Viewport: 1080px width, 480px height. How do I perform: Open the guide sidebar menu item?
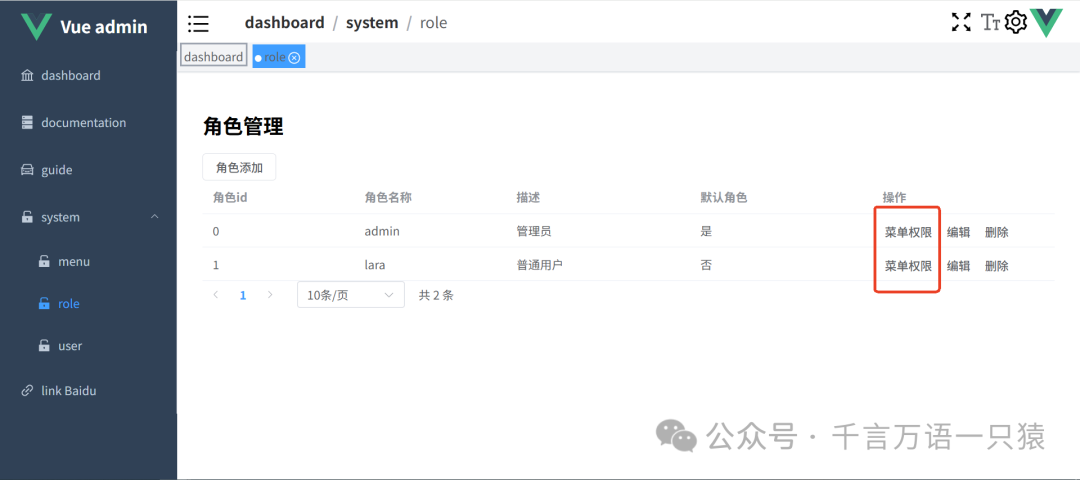[88, 170]
